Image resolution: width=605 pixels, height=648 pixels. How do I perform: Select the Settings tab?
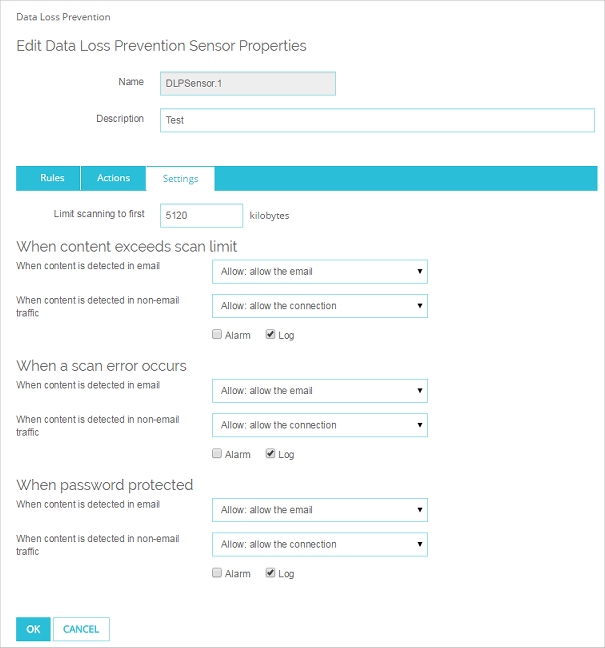[180, 179]
